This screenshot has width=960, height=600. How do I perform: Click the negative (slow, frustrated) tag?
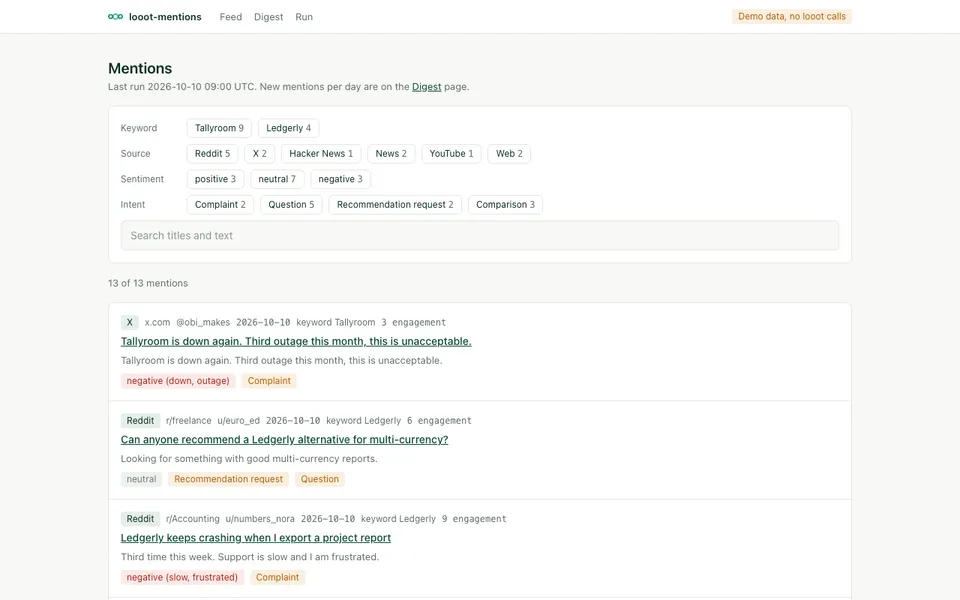click(x=182, y=577)
